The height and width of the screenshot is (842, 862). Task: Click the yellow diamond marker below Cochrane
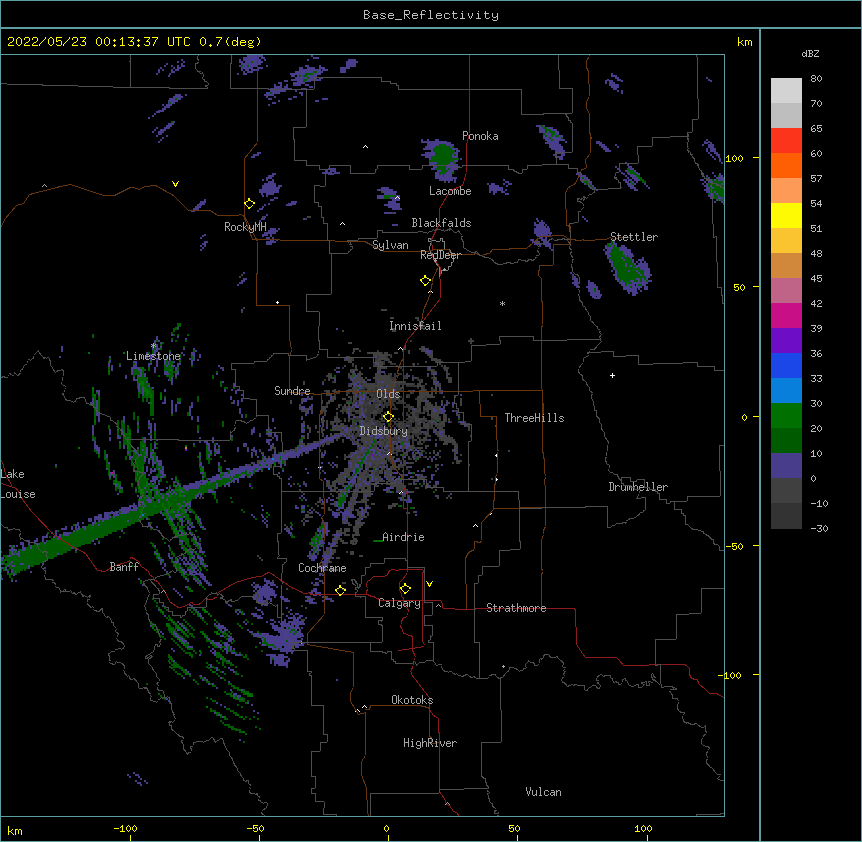[340, 590]
